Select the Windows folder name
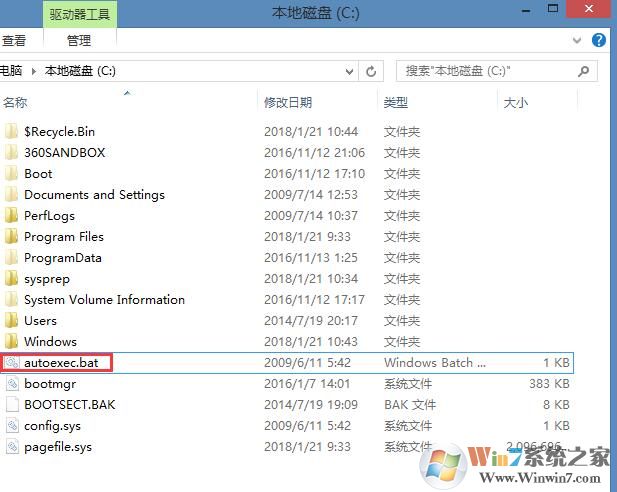Screen dimensions: 617x492 [50, 342]
